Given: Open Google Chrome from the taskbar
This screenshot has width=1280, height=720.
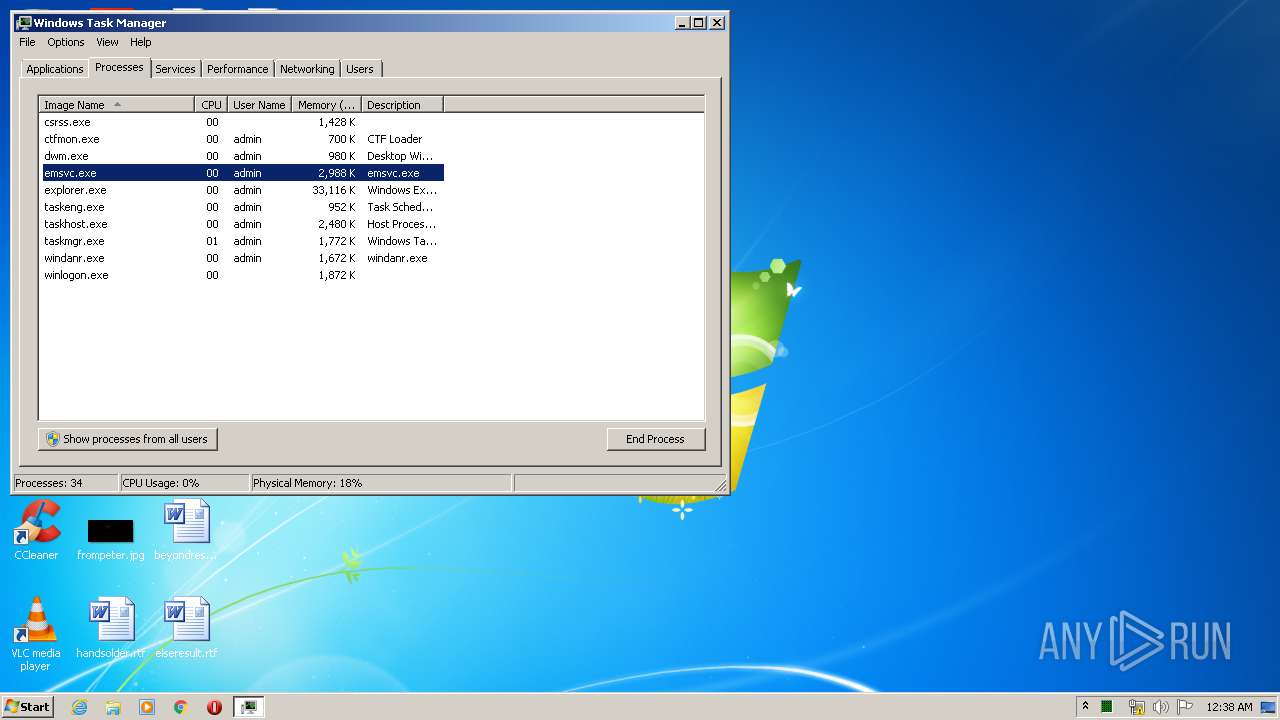Looking at the screenshot, I should (x=180, y=707).
